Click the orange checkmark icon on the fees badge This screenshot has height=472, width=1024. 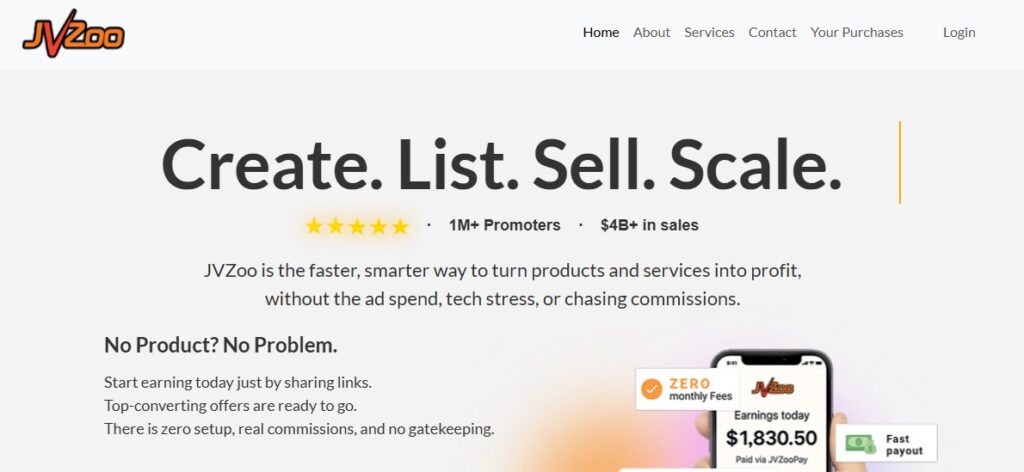(652, 389)
